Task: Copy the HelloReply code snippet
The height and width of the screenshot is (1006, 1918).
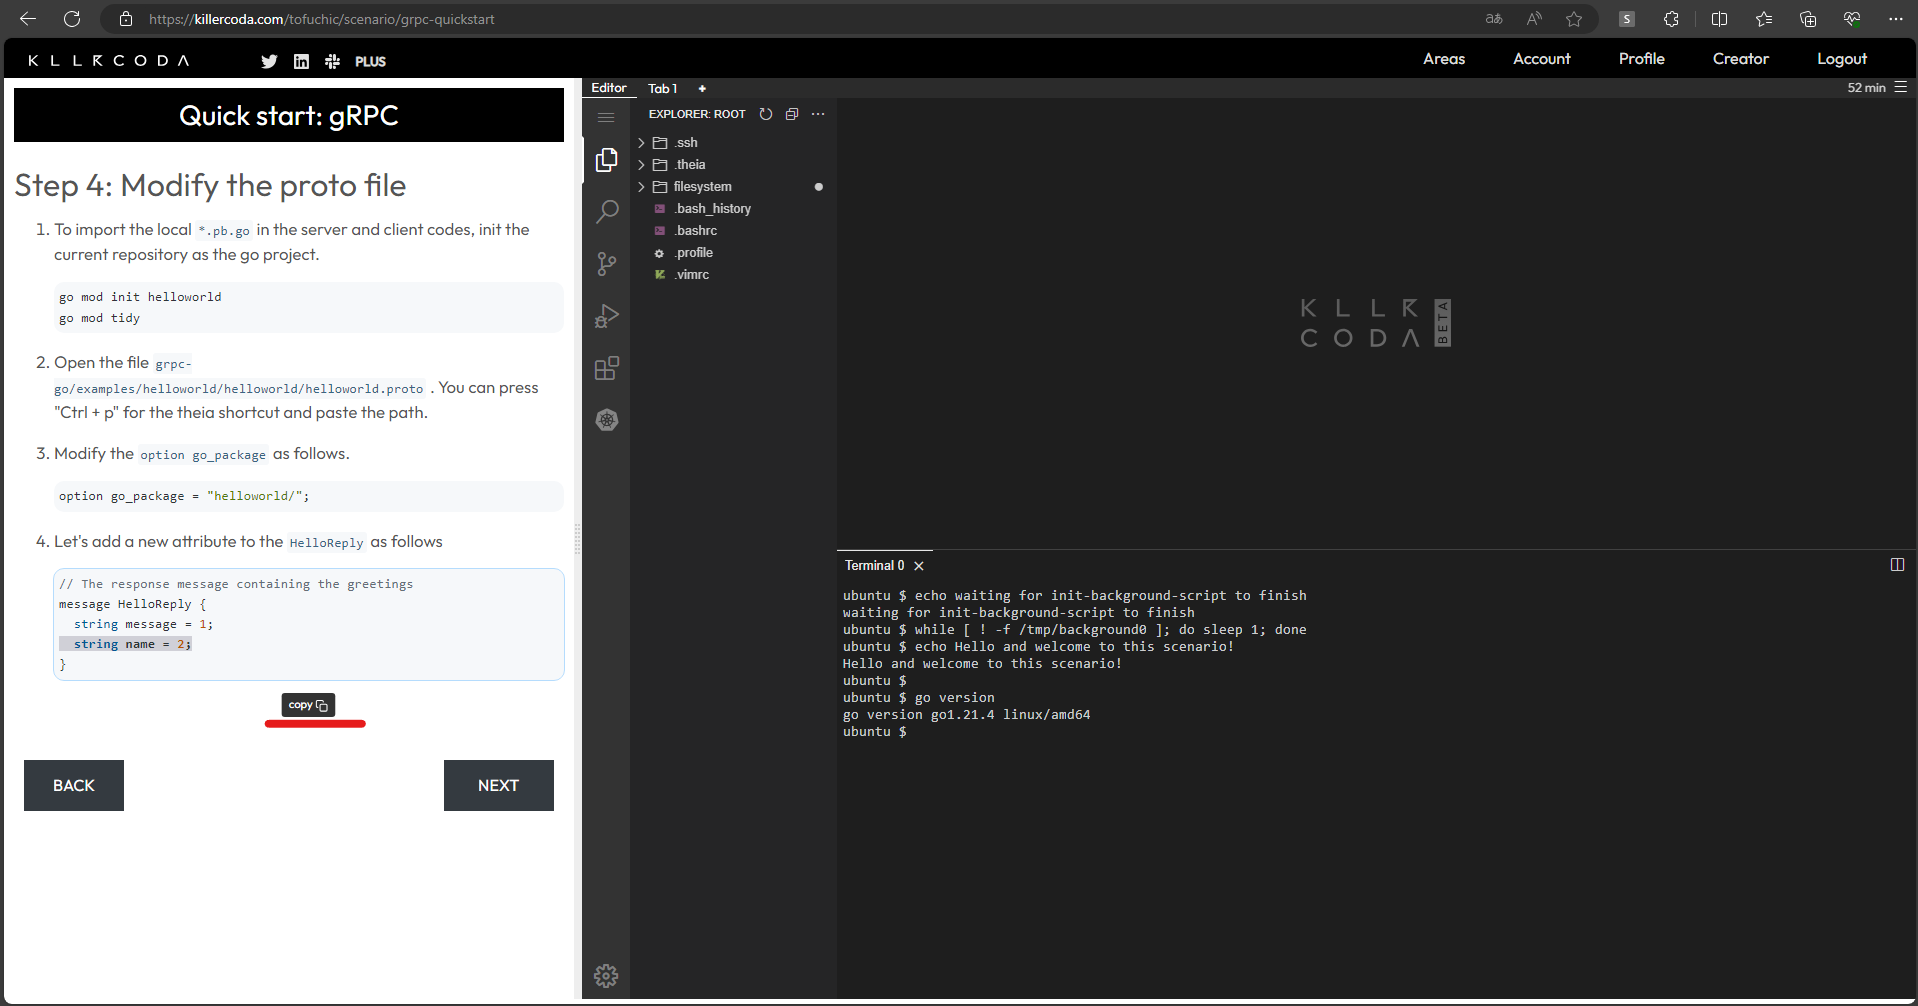Action: (306, 705)
